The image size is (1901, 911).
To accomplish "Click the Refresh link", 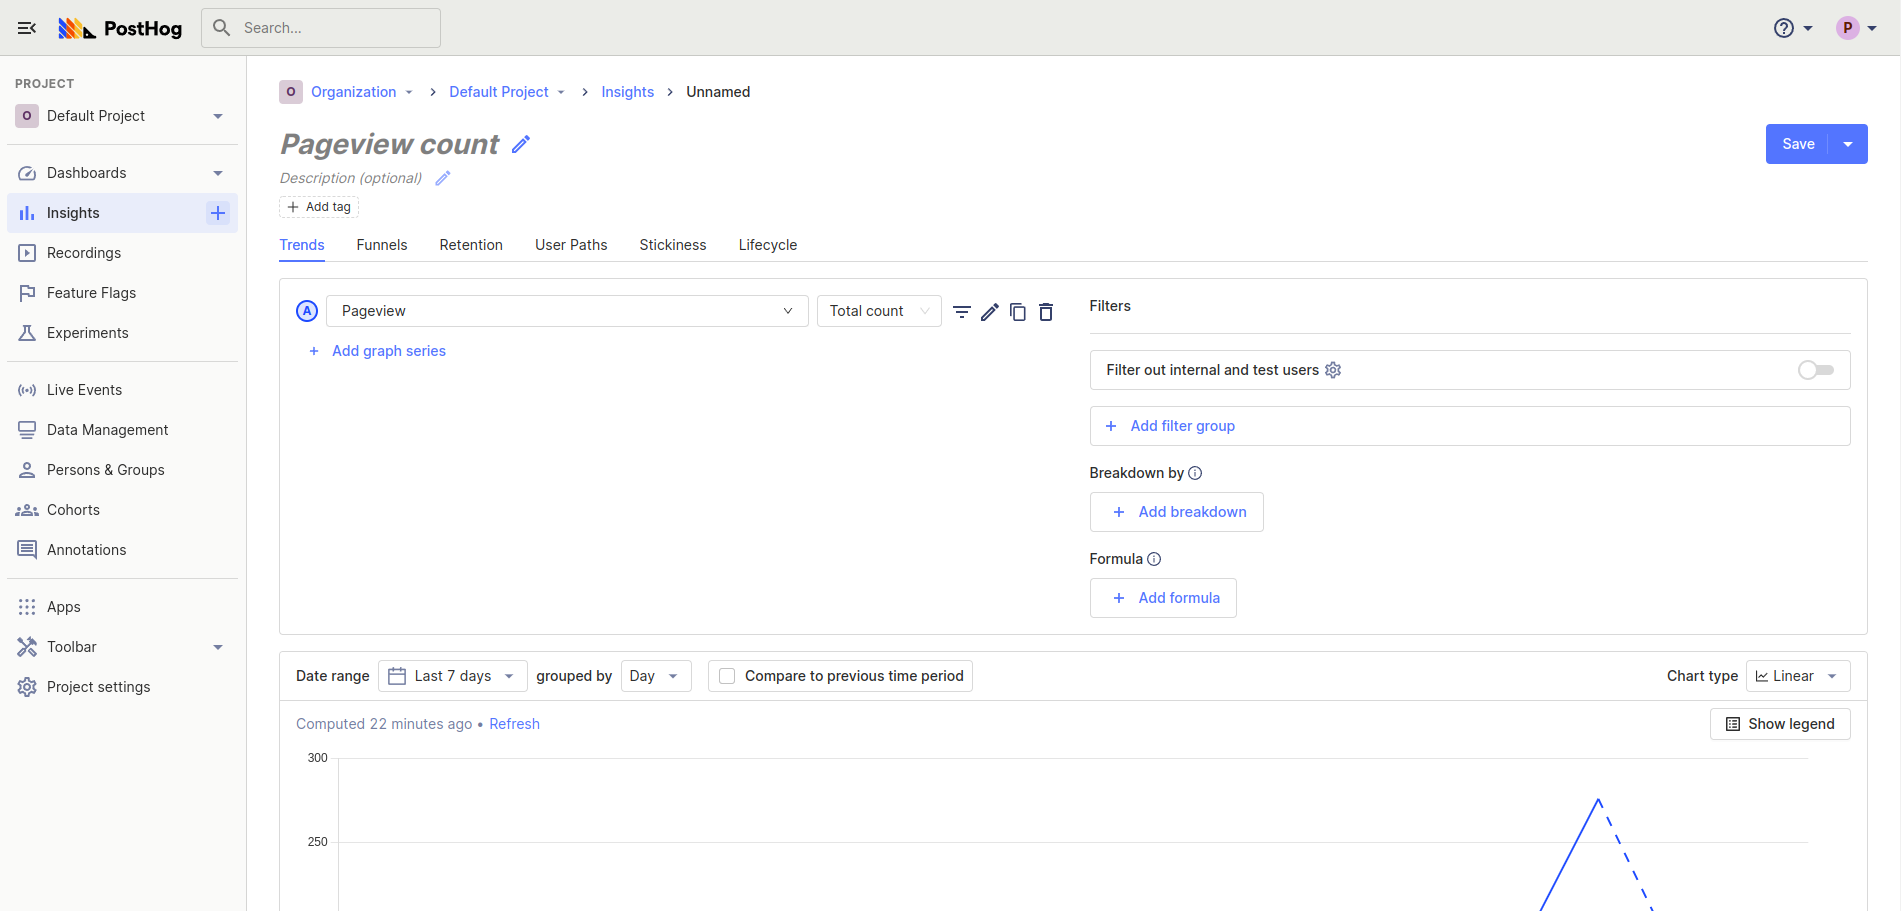I will pos(514,724).
